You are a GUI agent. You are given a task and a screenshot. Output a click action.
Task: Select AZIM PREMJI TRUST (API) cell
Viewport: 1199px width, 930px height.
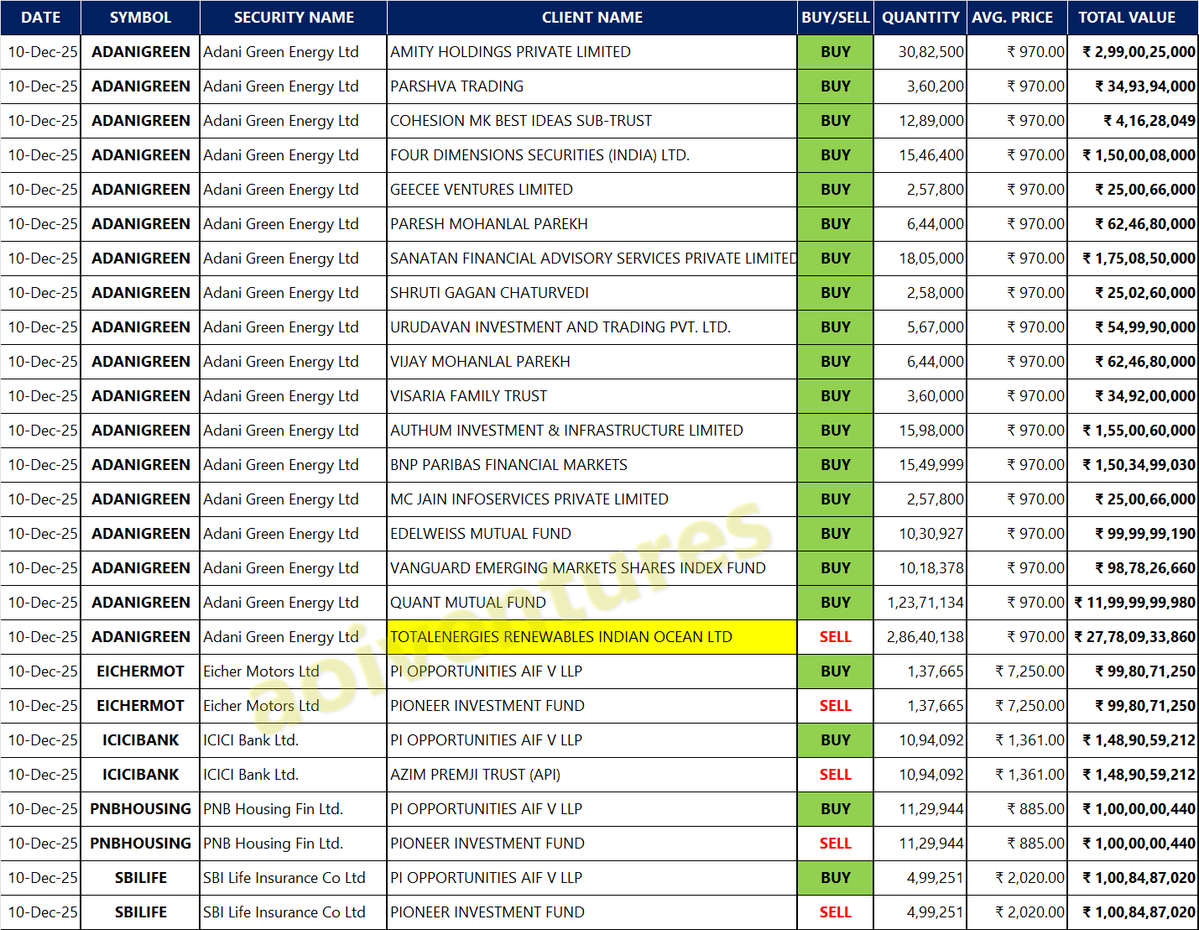point(592,775)
